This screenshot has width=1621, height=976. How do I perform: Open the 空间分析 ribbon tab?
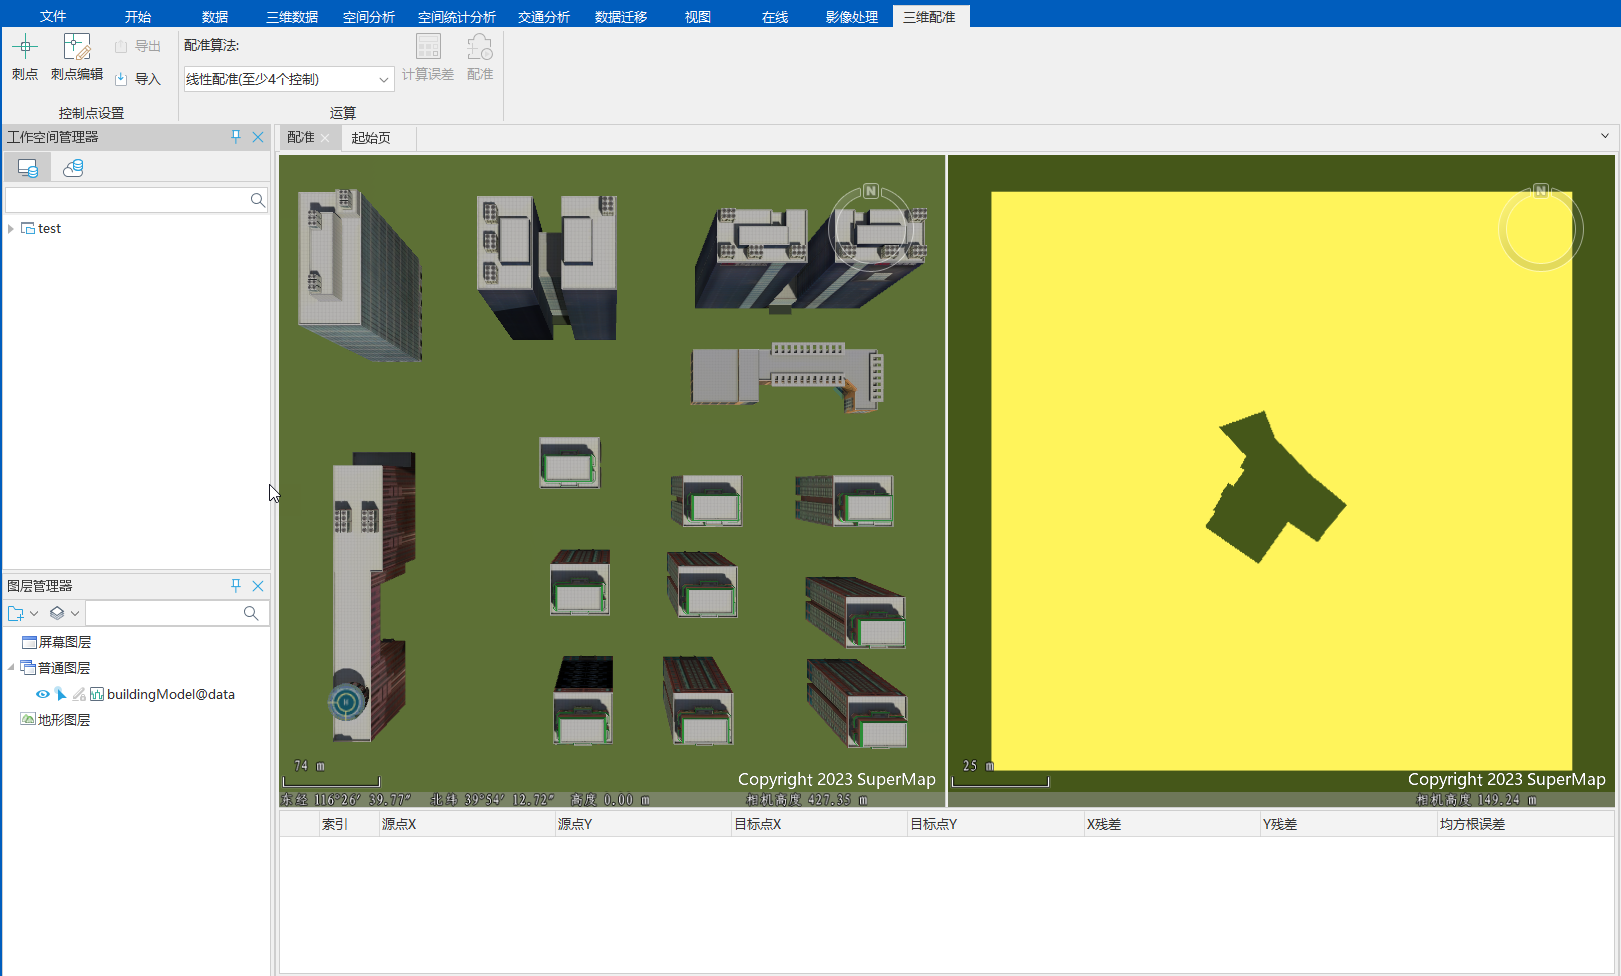coord(369,17)
